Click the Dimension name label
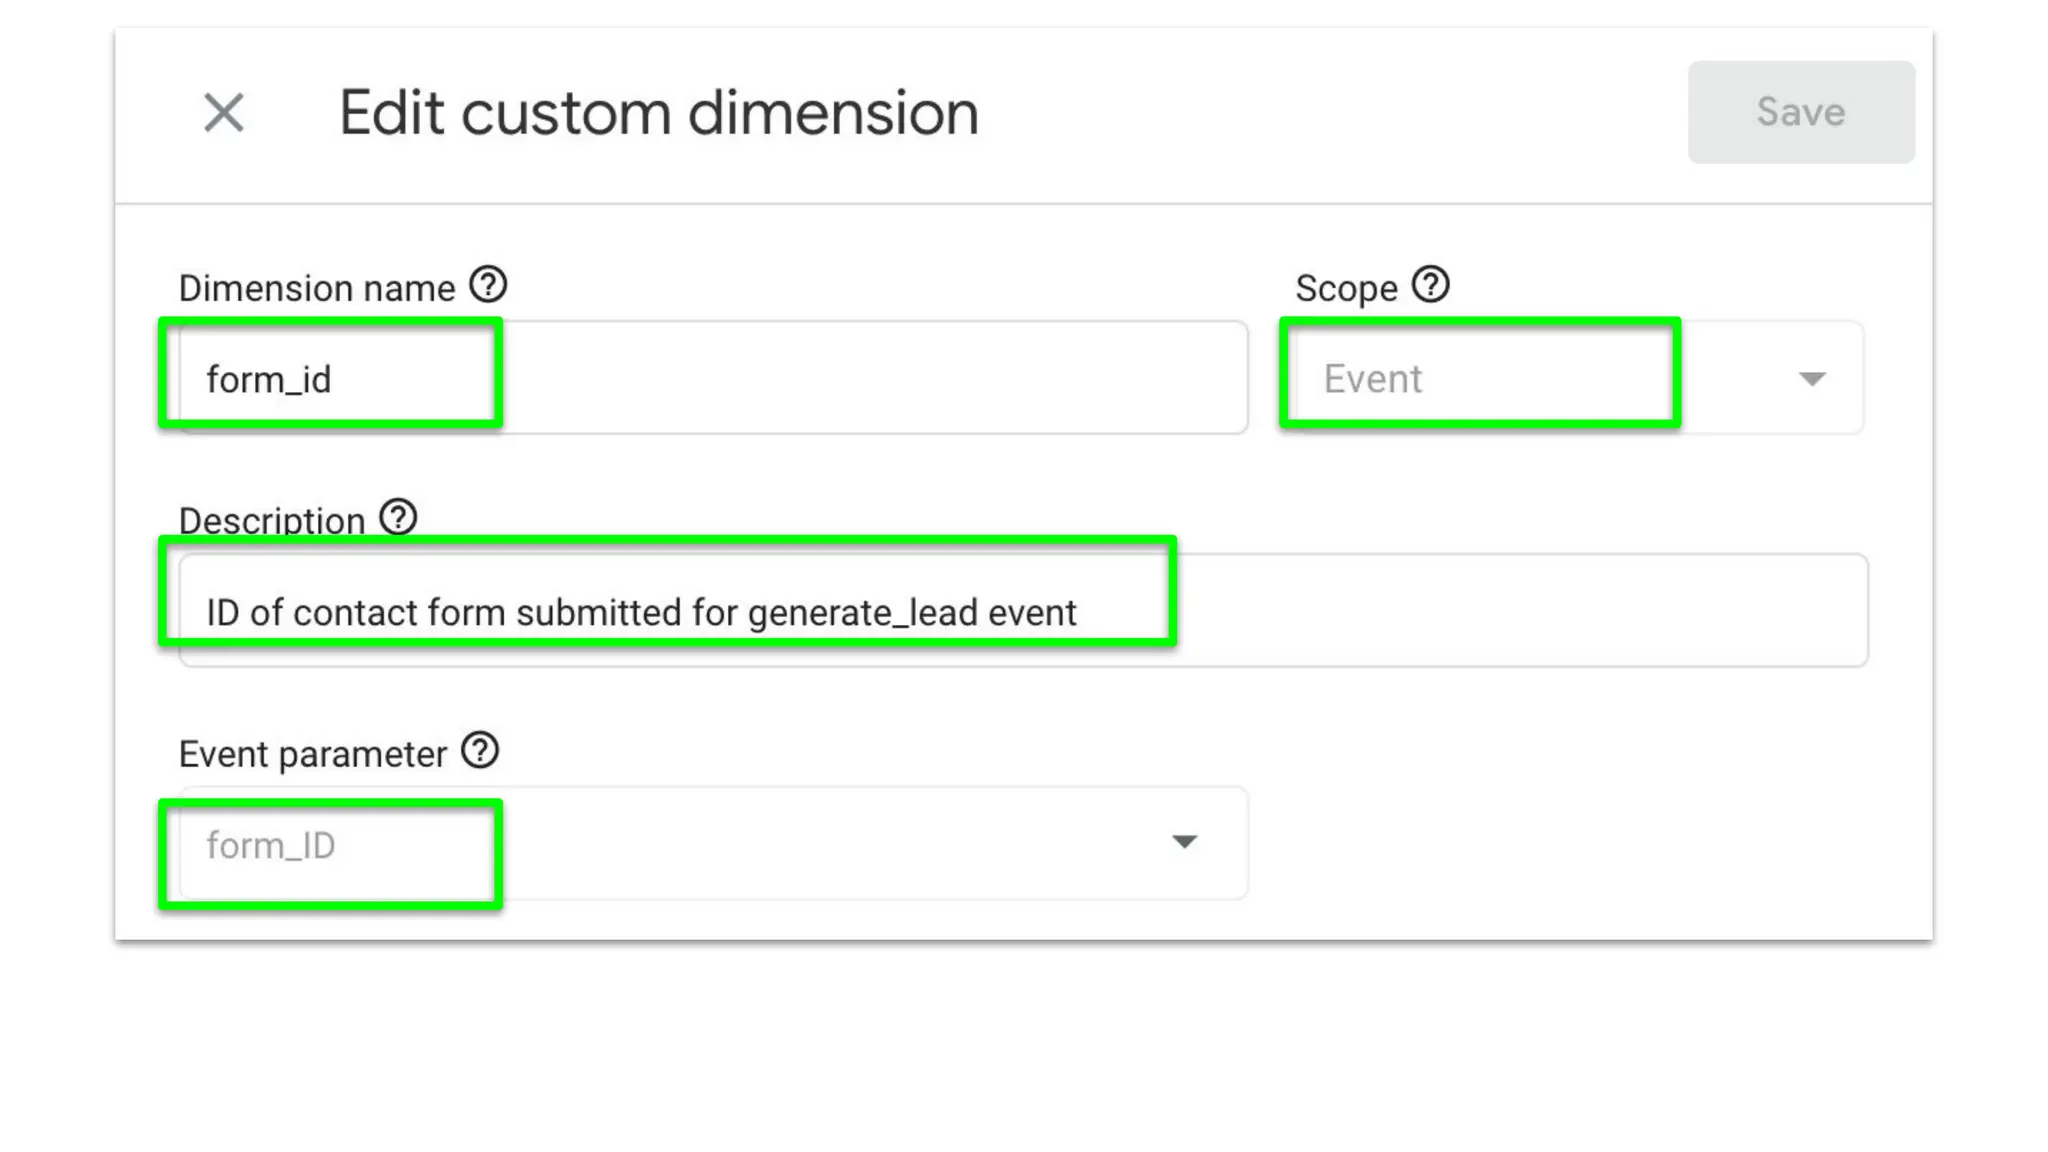Viewport: 2048px width, 1152px height. [x=316, y=289]
